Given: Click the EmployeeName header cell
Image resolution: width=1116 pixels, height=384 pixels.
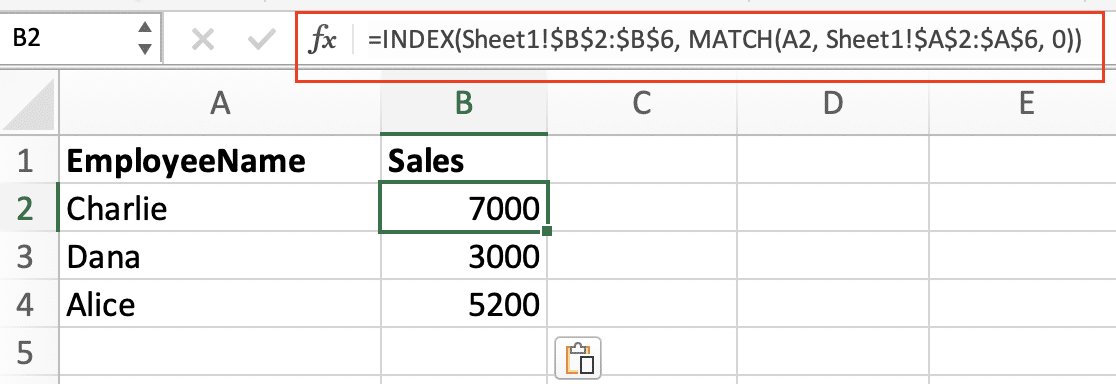Looking at the screenshot, I should pos(220,160).
